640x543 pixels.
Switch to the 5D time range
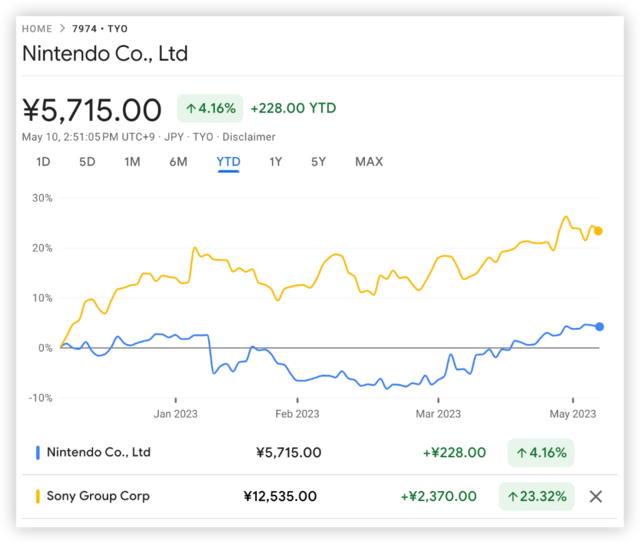click(x=87, y=162)
